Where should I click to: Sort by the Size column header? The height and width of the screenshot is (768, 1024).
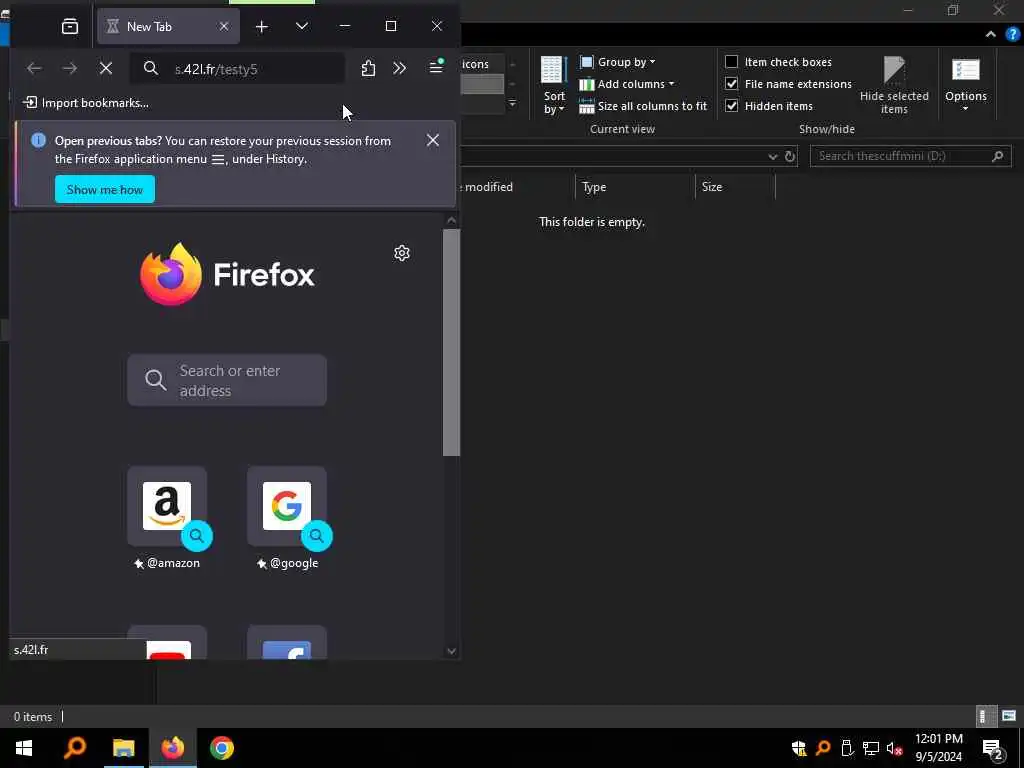(735, 187)
